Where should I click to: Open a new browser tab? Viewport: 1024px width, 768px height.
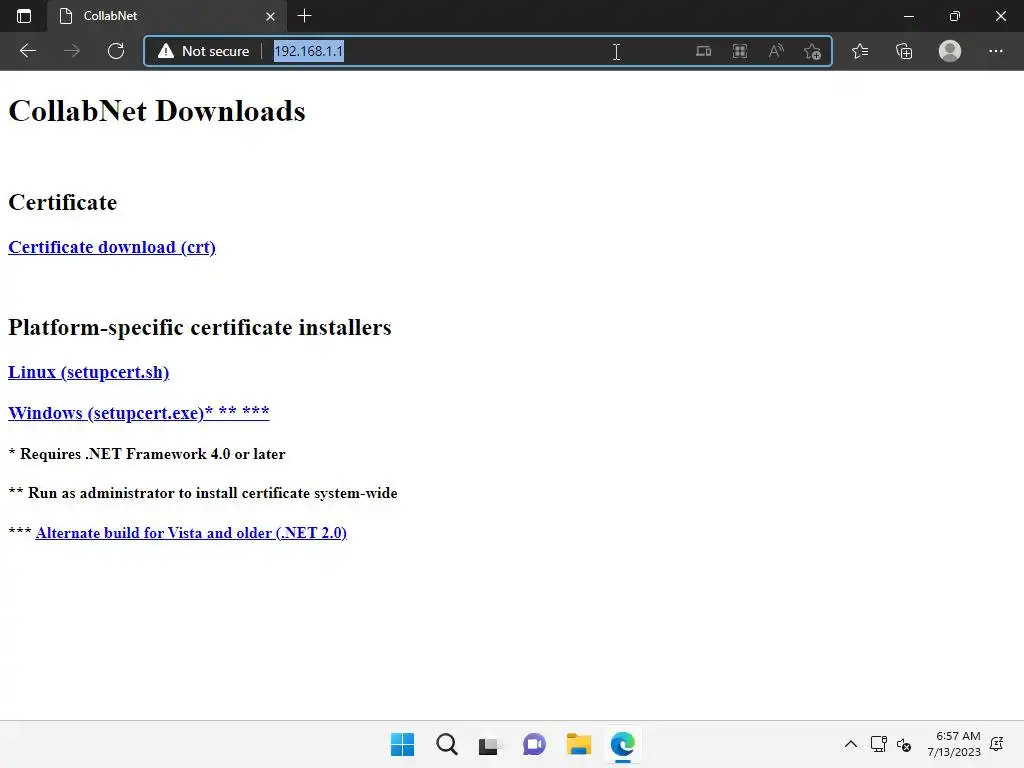(x=304, y=16)
